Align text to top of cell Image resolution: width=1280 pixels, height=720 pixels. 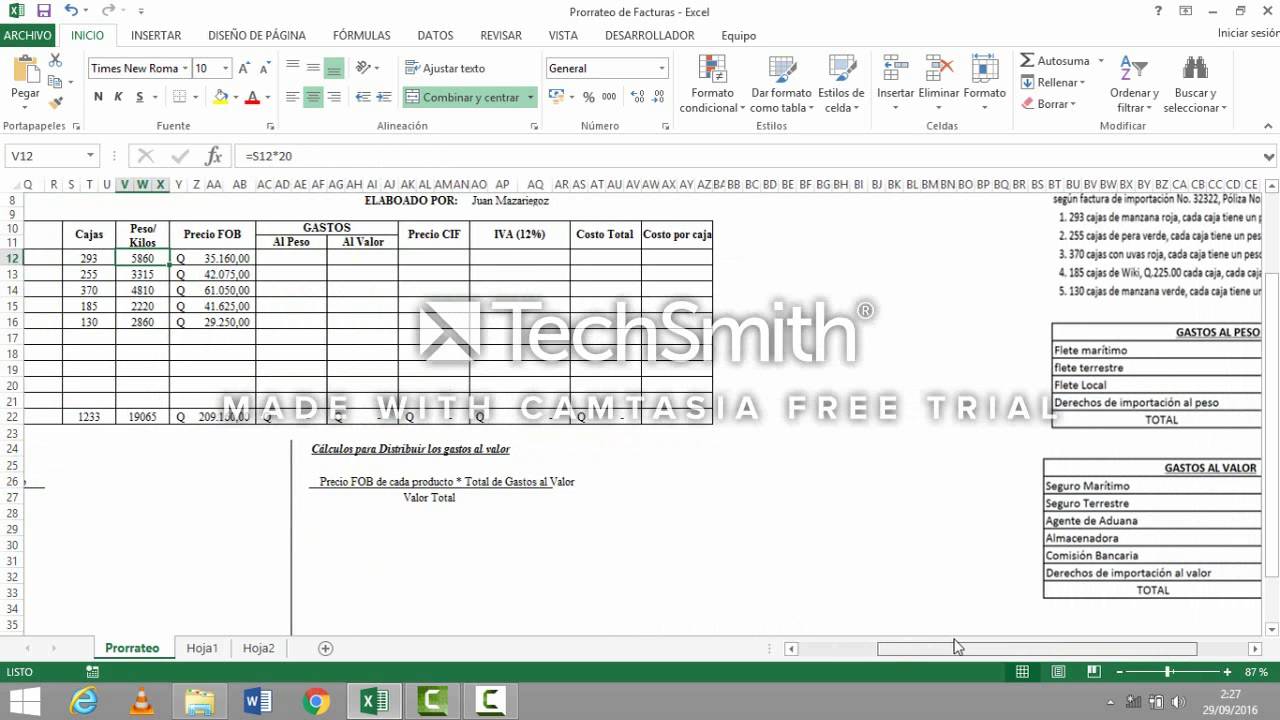[x=292, y=68]
